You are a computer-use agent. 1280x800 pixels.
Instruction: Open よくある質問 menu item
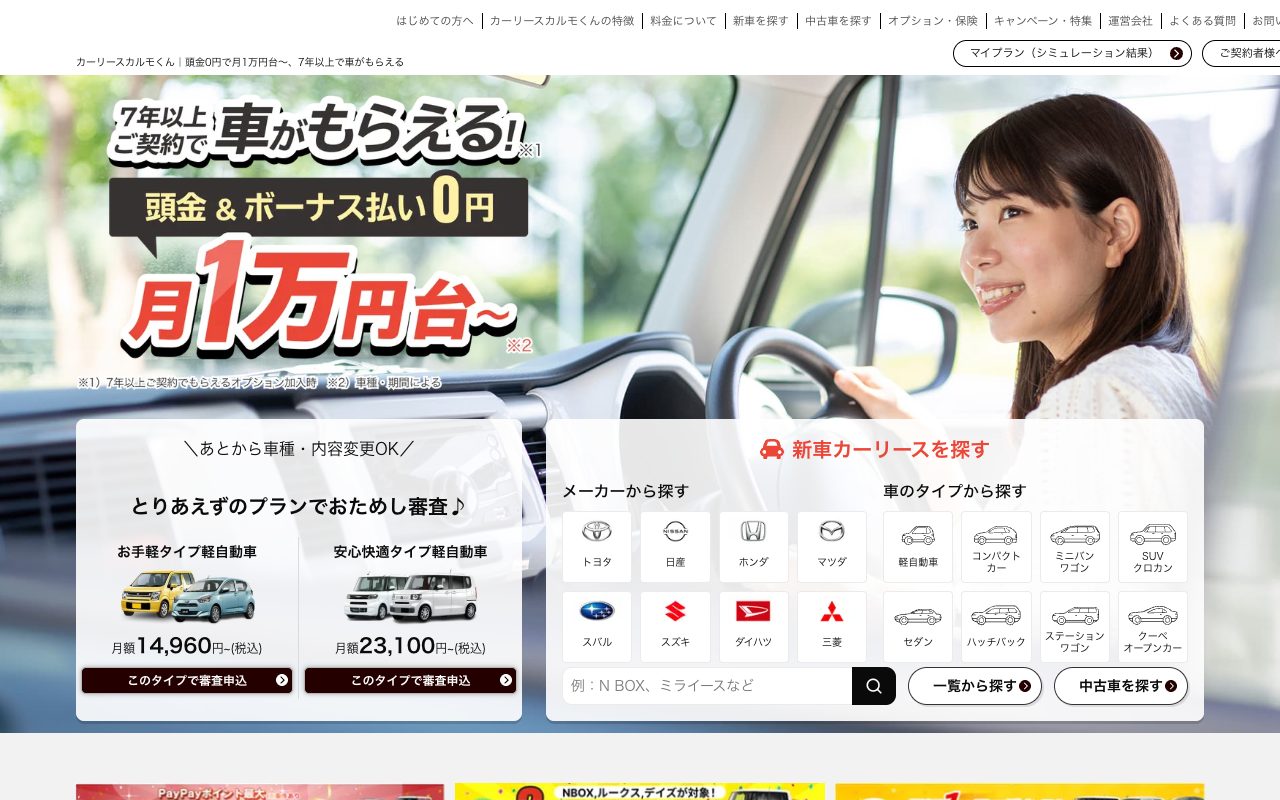pyautogui.click(x=1202, y=20)
